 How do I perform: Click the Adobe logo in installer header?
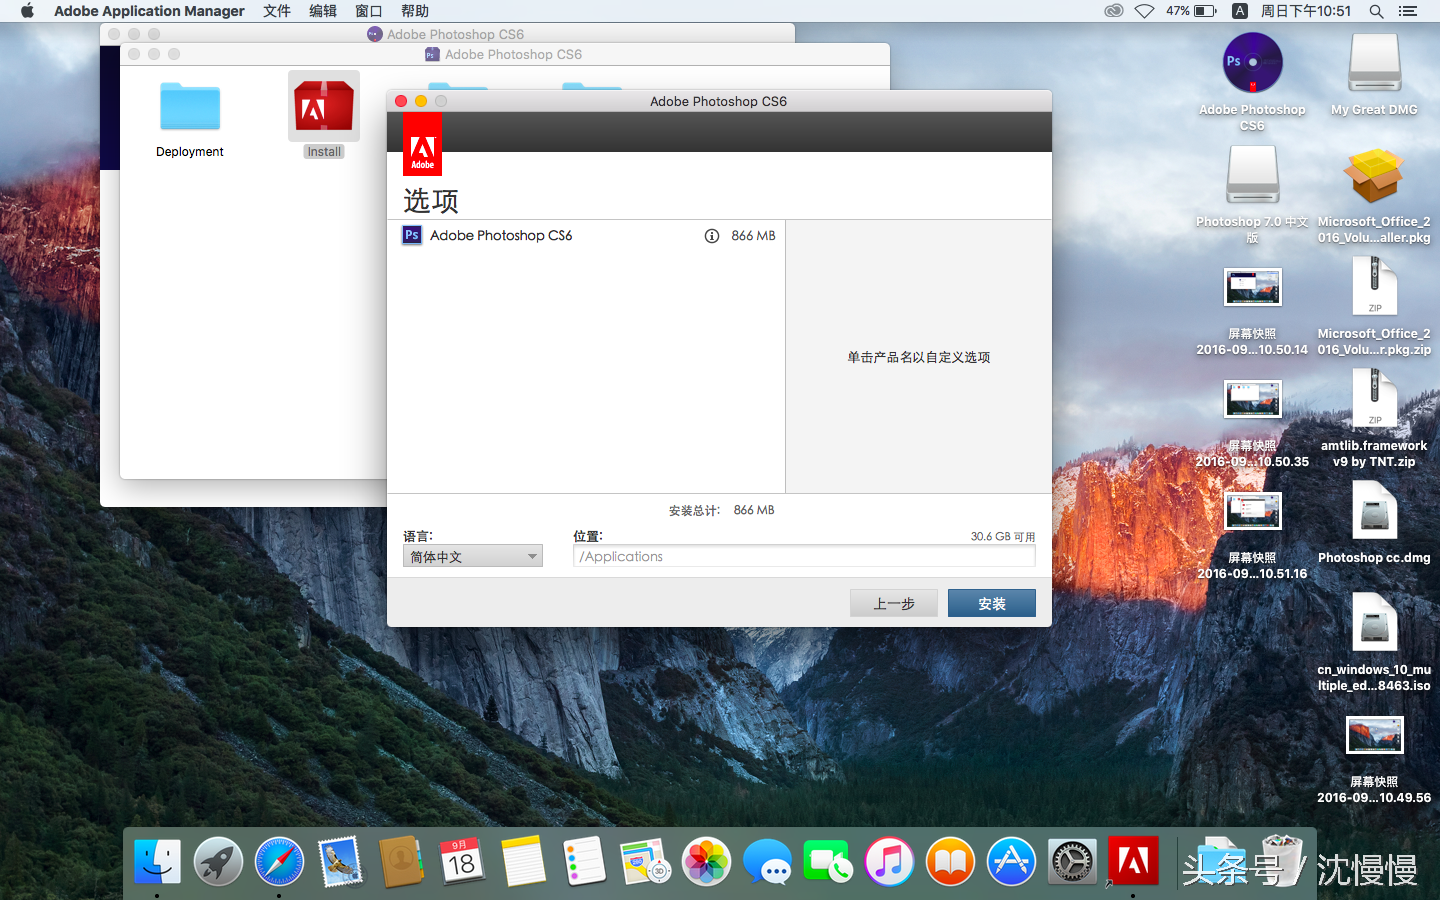pos(422,145)
